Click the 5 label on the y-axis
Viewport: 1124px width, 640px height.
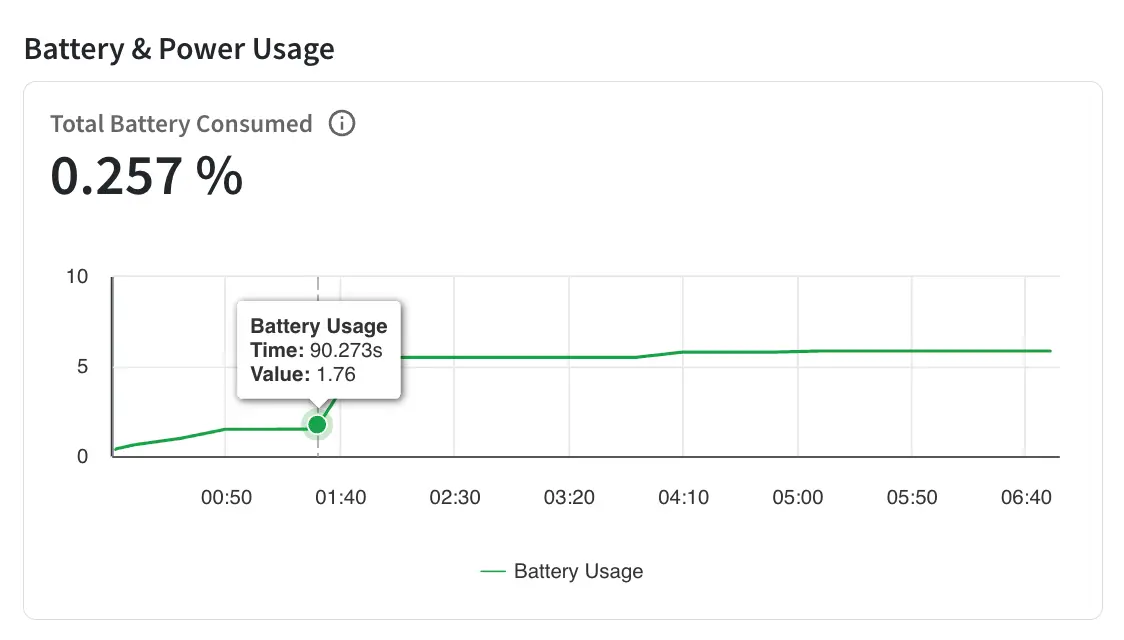point(82,367)
